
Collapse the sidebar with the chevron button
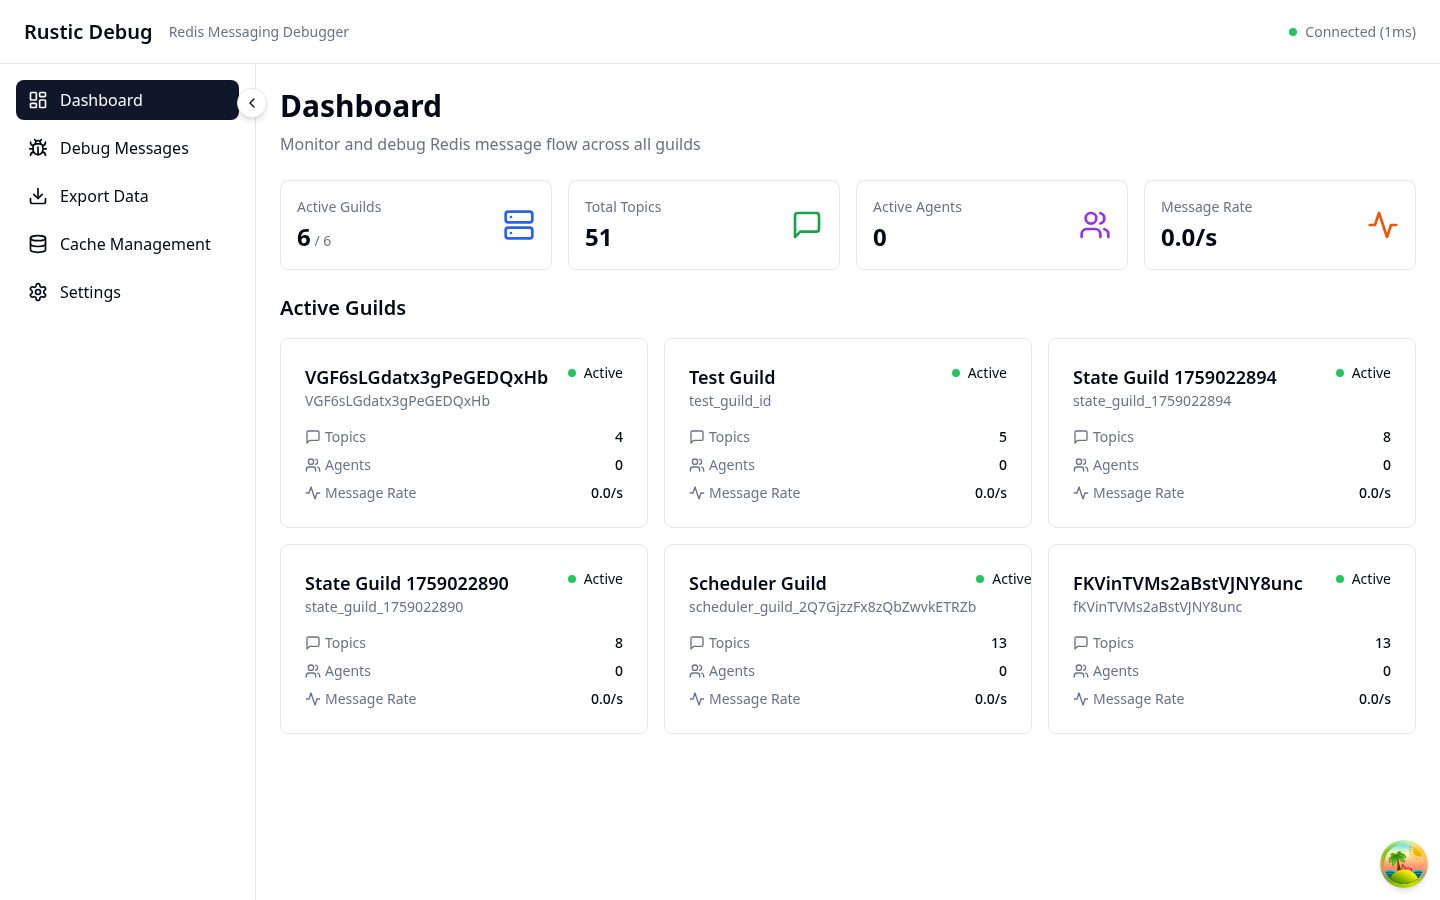pos(252,103)
